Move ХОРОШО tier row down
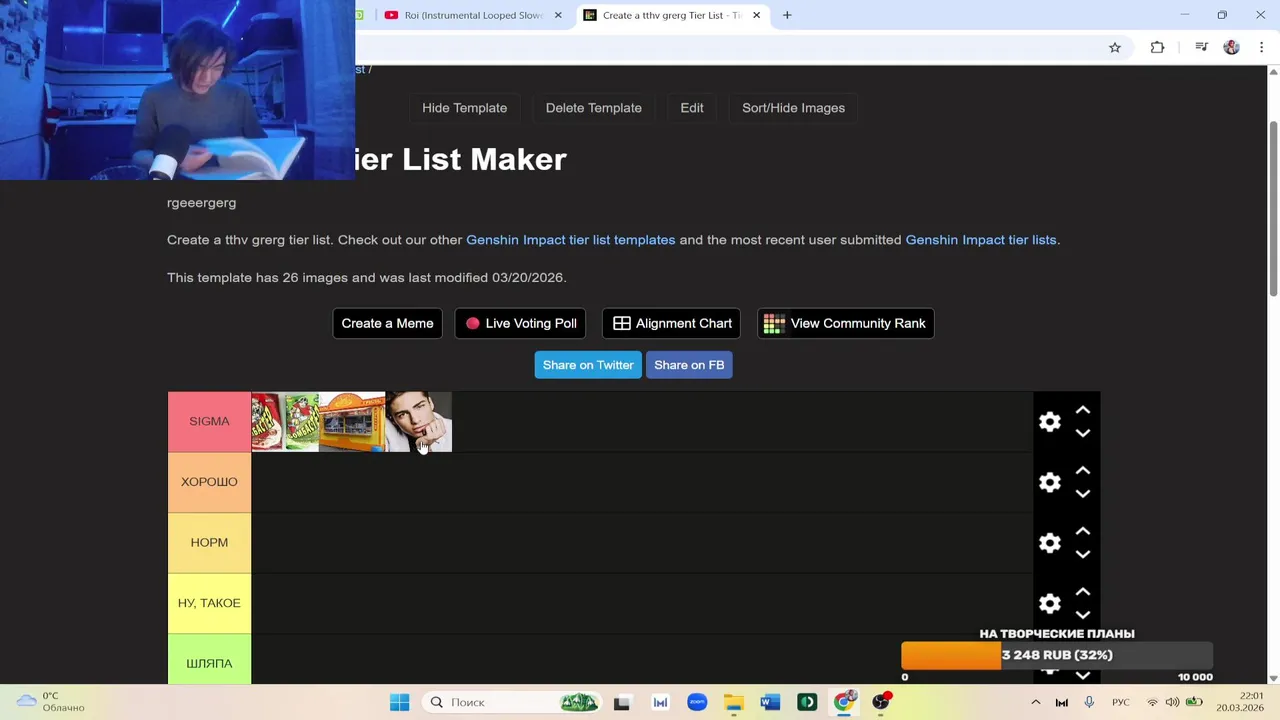Screen dimensions: 1280x720 click(1083, 494)
